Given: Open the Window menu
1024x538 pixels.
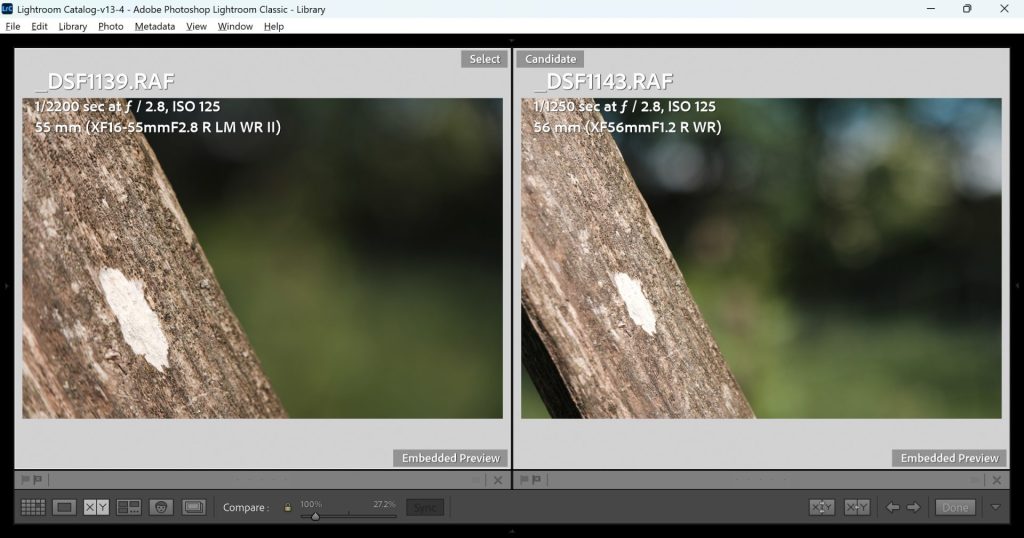Looking at the screenshot, I should point(235,26).
